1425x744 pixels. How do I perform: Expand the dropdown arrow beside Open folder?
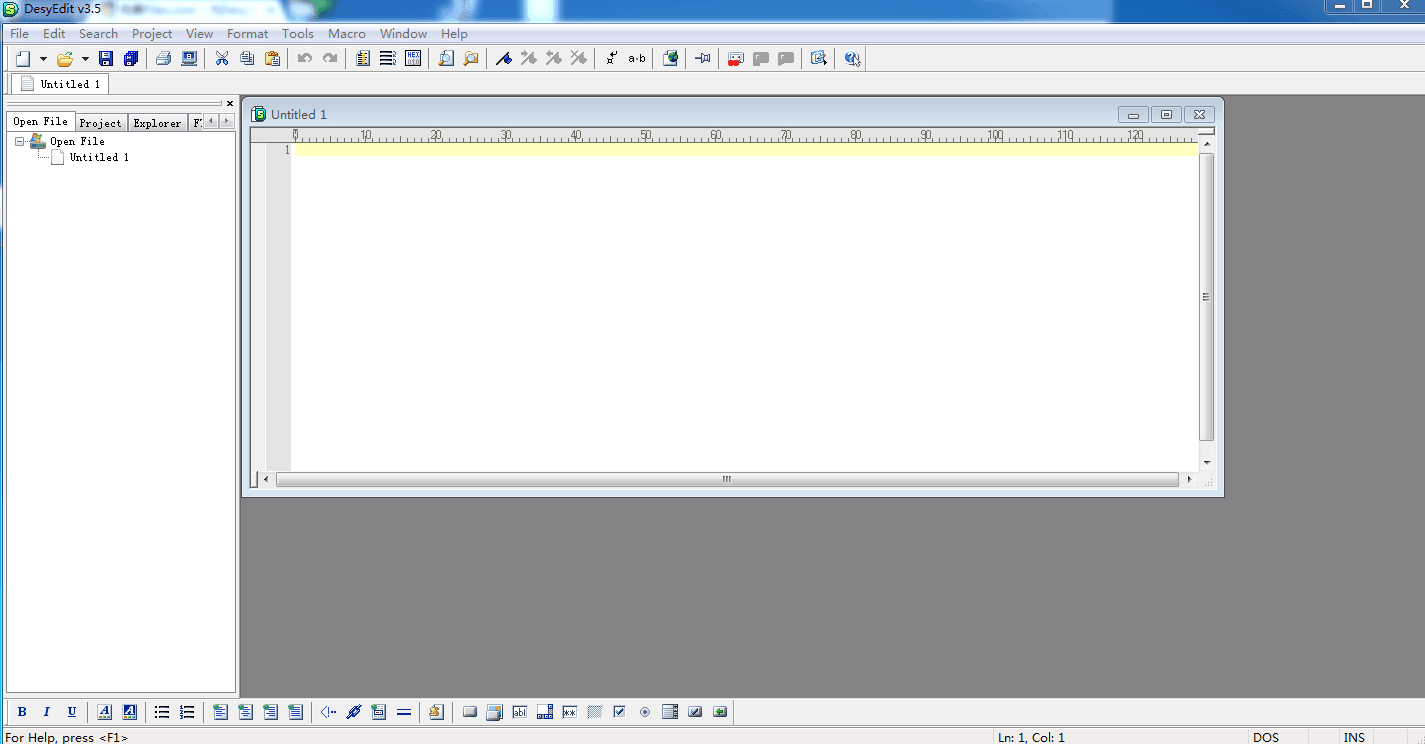coord(85,59)
